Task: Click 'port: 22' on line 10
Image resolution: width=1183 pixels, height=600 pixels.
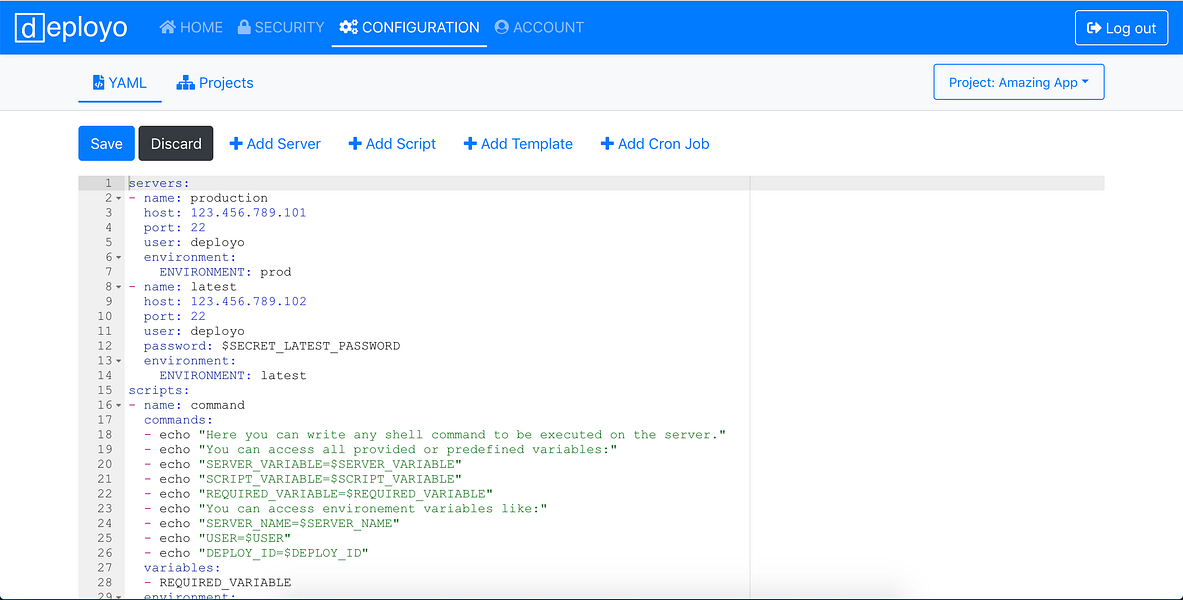Action: pos(175,316)
